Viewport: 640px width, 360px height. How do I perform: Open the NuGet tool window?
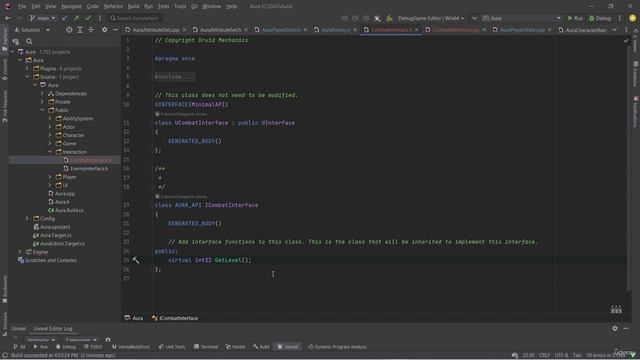(x=236, y=347)
